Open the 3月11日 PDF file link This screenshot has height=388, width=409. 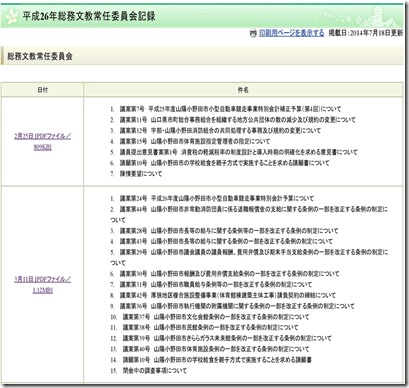pyautogui.click(x=43, y=285)
